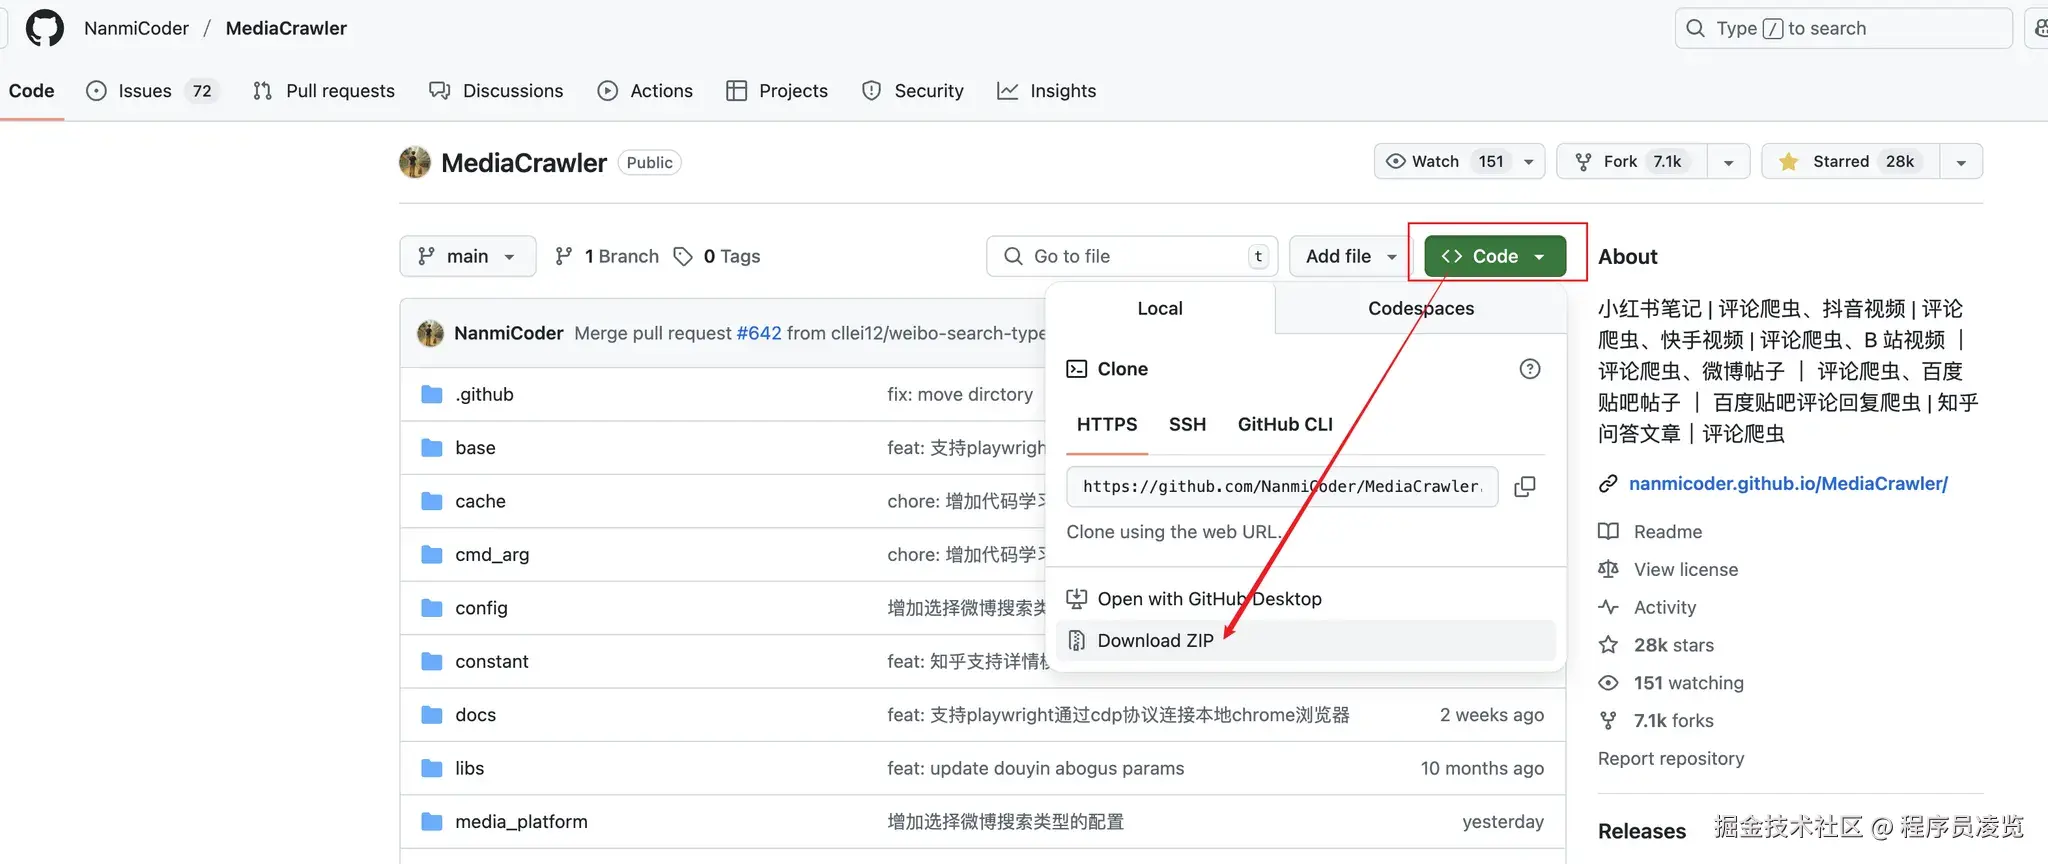Viewport: 2048px width, 864px height.
Task: Open the clone help question-mark icon
Action: click(1529, 369)
